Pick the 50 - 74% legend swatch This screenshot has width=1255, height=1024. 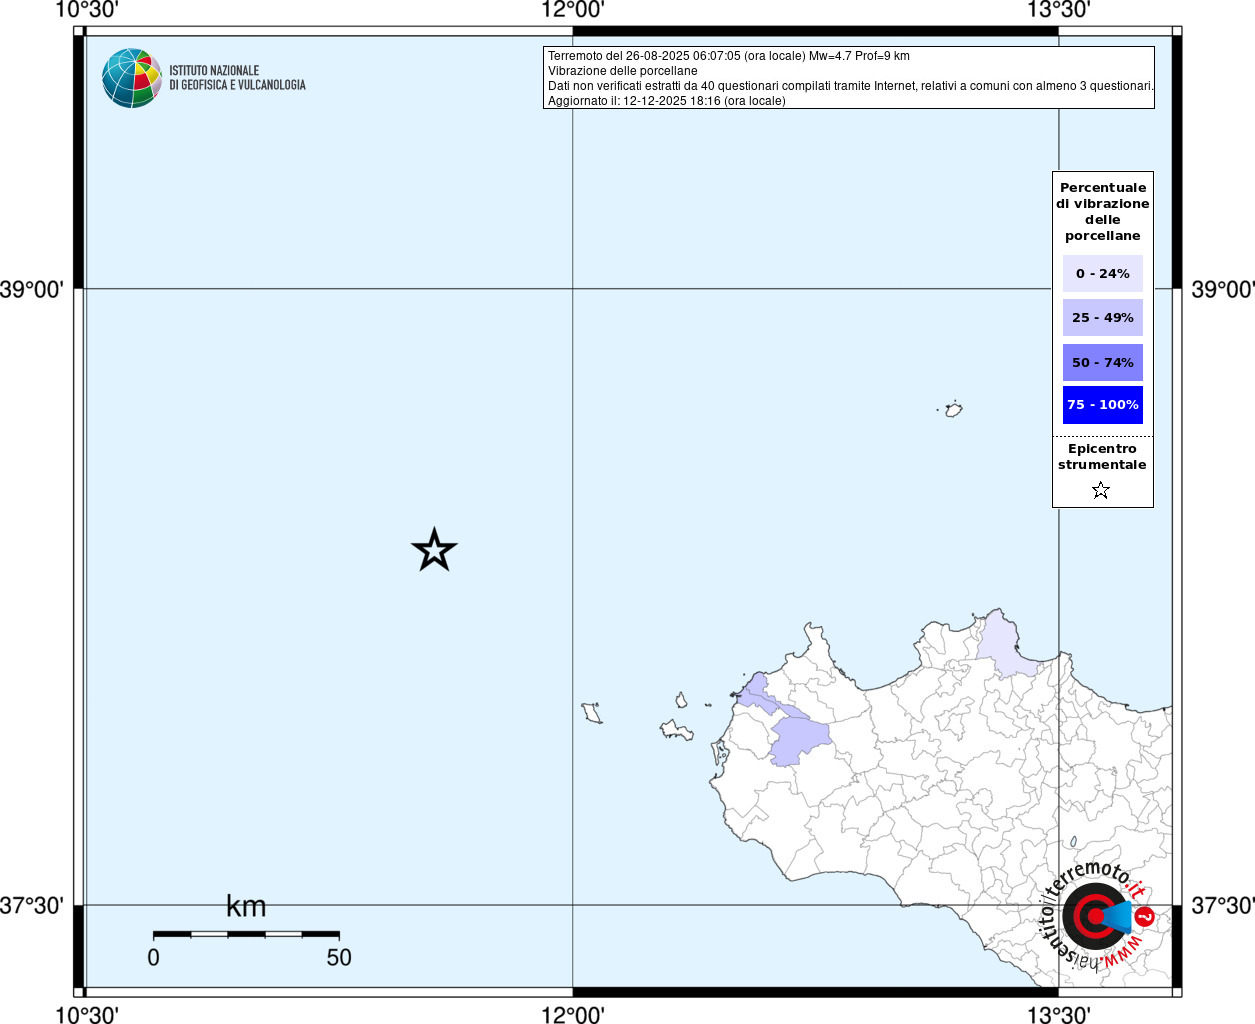(1102, 363)
